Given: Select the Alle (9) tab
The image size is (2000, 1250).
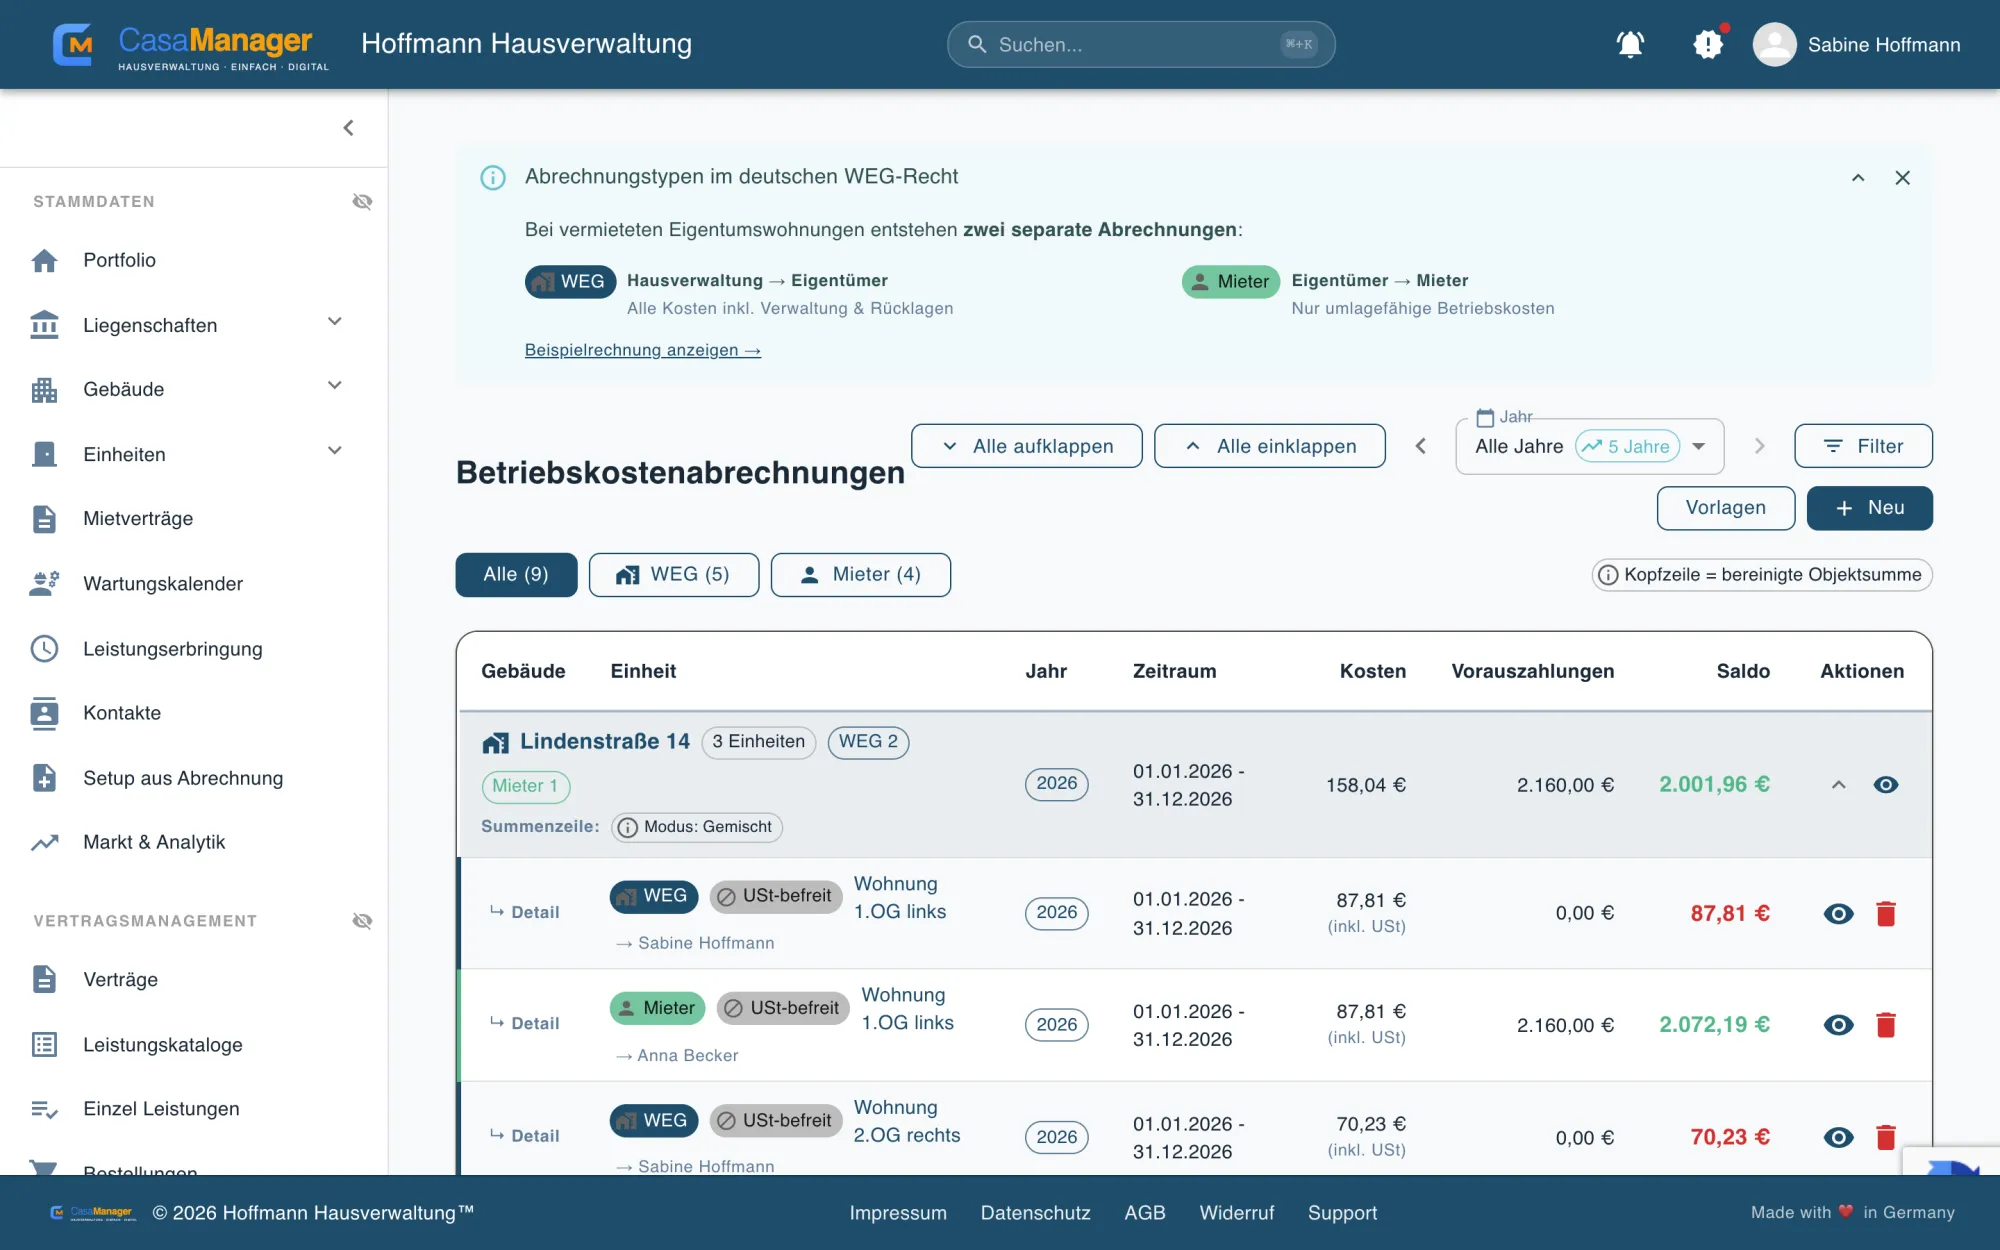Looking at the screenshot, I should pyautogui.click(x=516, y=575).
